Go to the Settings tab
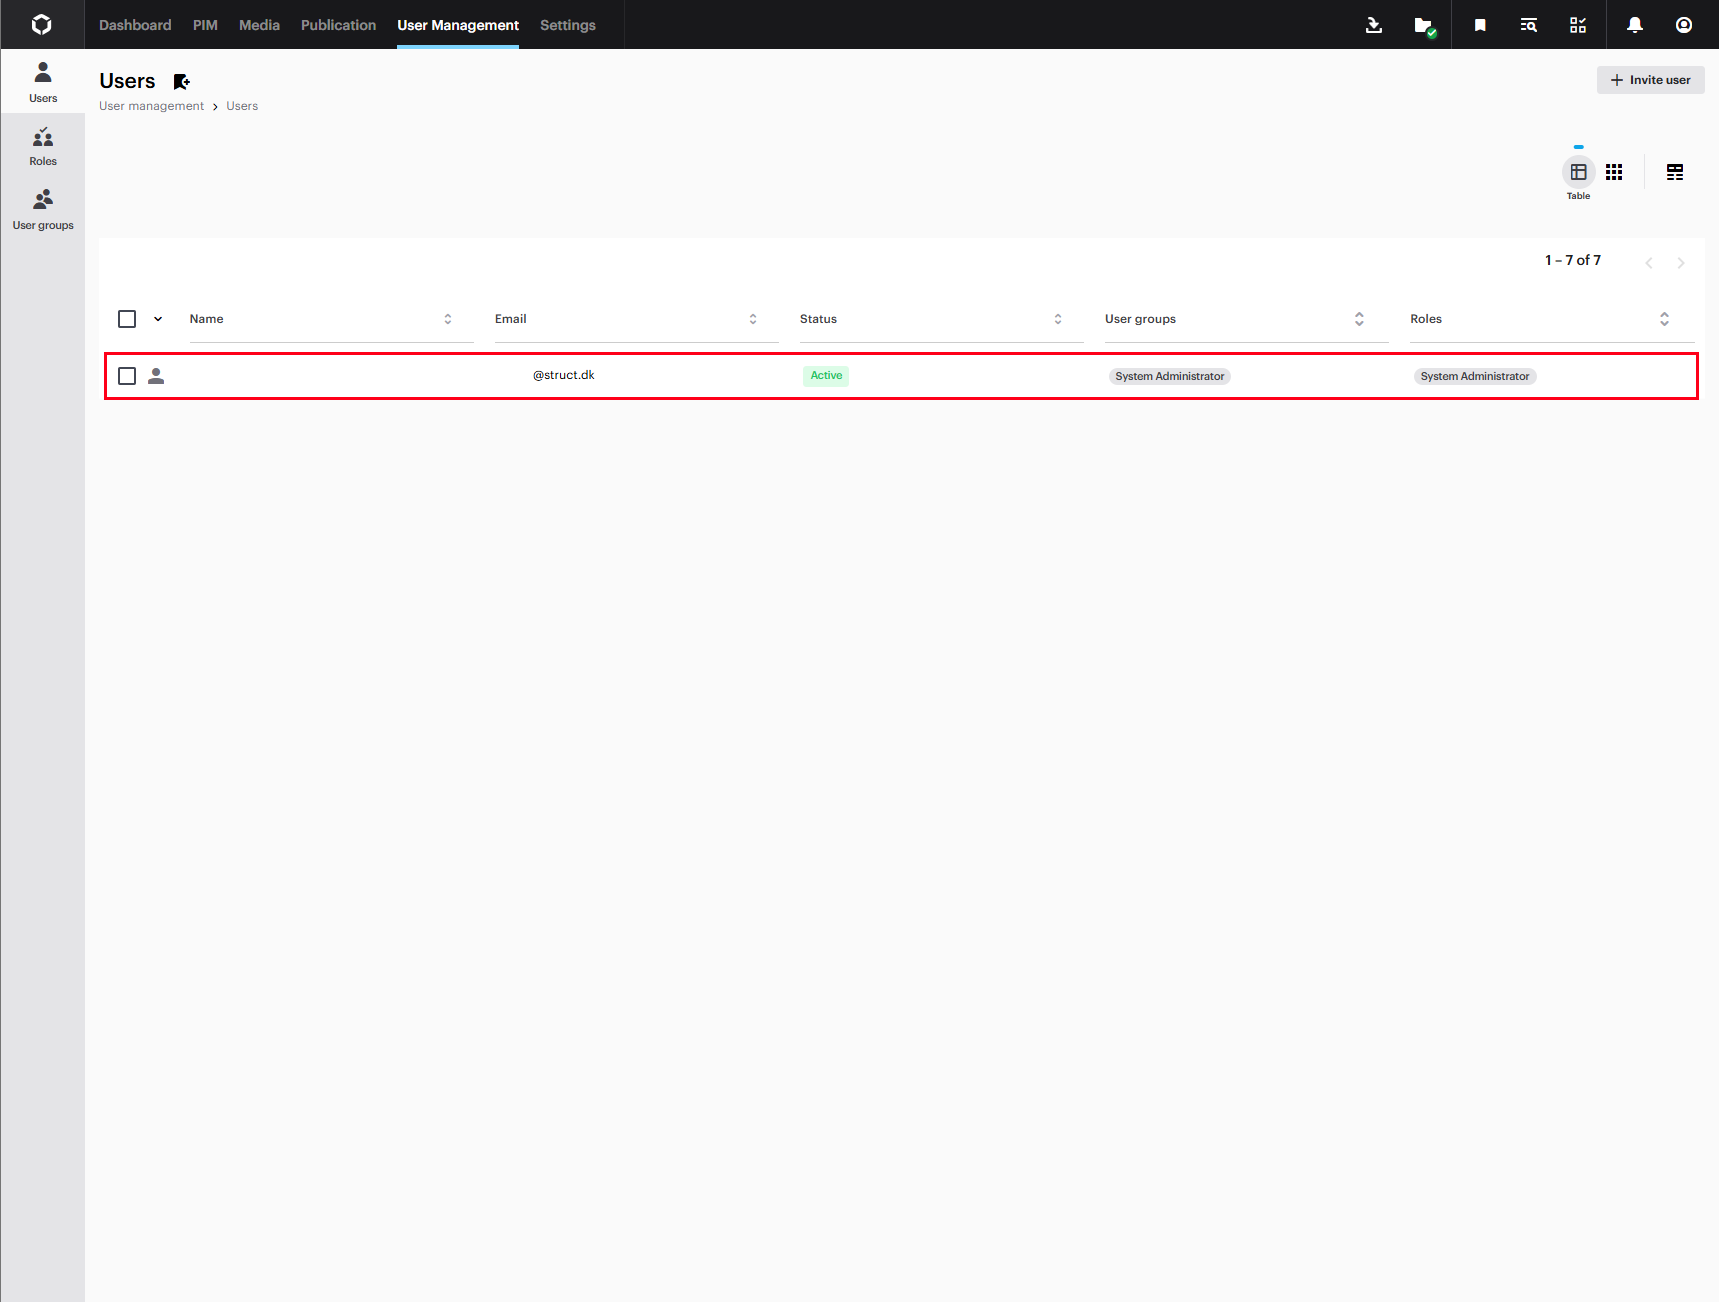 567,25
